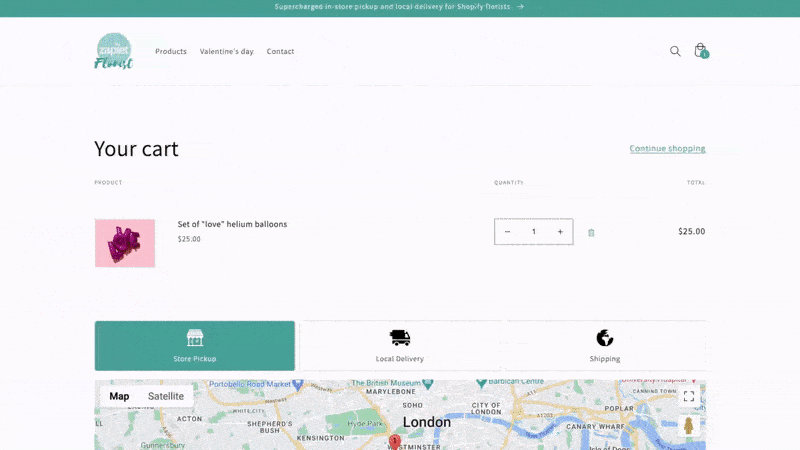Viewport: 800px width, 450px height.
Task: Open the search icon in header
Action: pos(675,51)
